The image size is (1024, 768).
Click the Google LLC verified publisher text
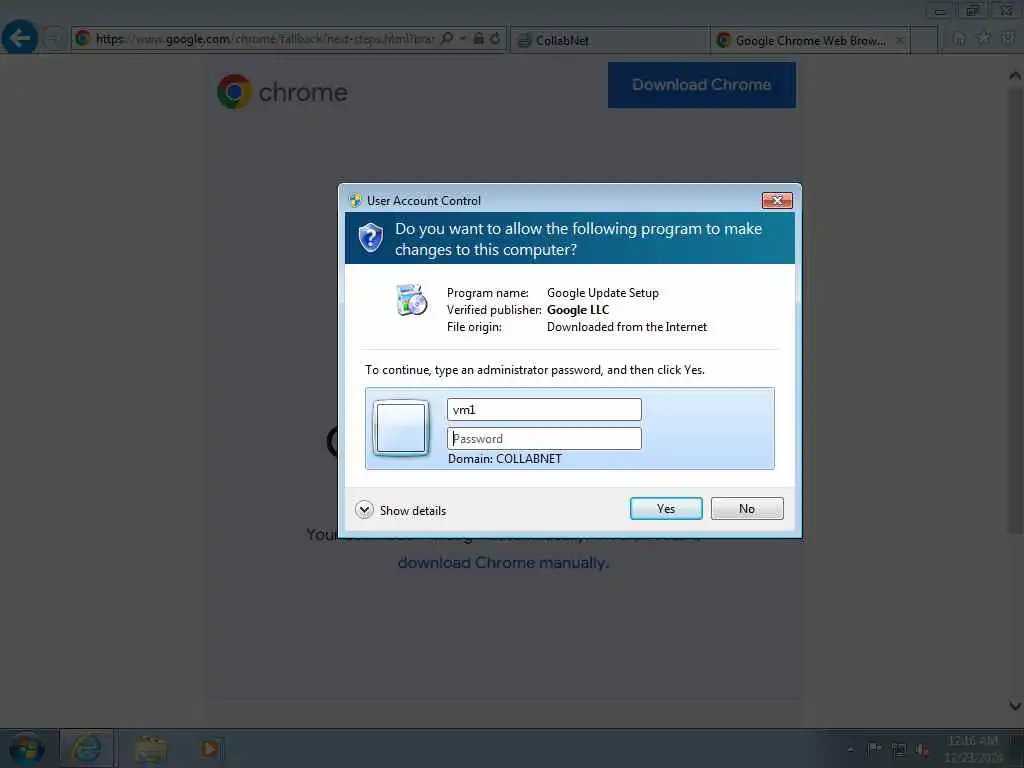click(x=577, y=310)
